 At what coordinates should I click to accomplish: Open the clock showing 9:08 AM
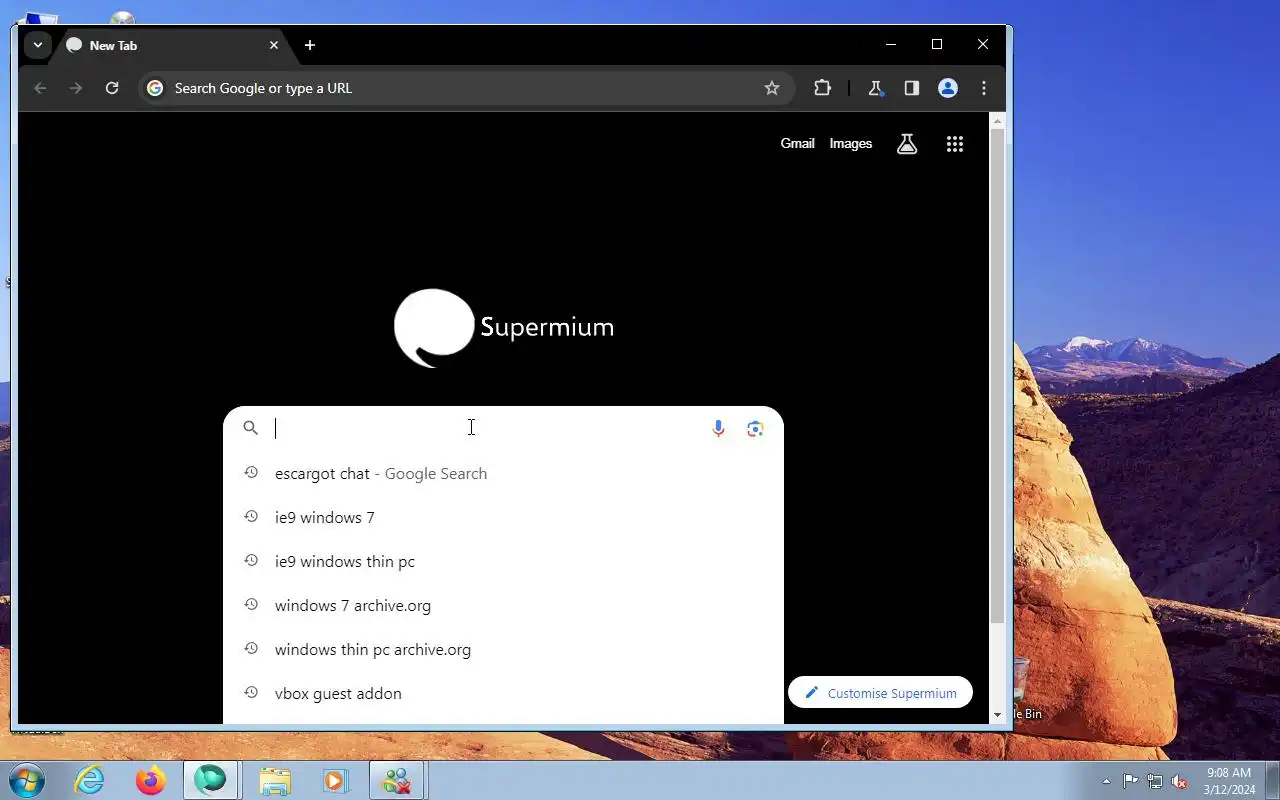click(1229, 781)
